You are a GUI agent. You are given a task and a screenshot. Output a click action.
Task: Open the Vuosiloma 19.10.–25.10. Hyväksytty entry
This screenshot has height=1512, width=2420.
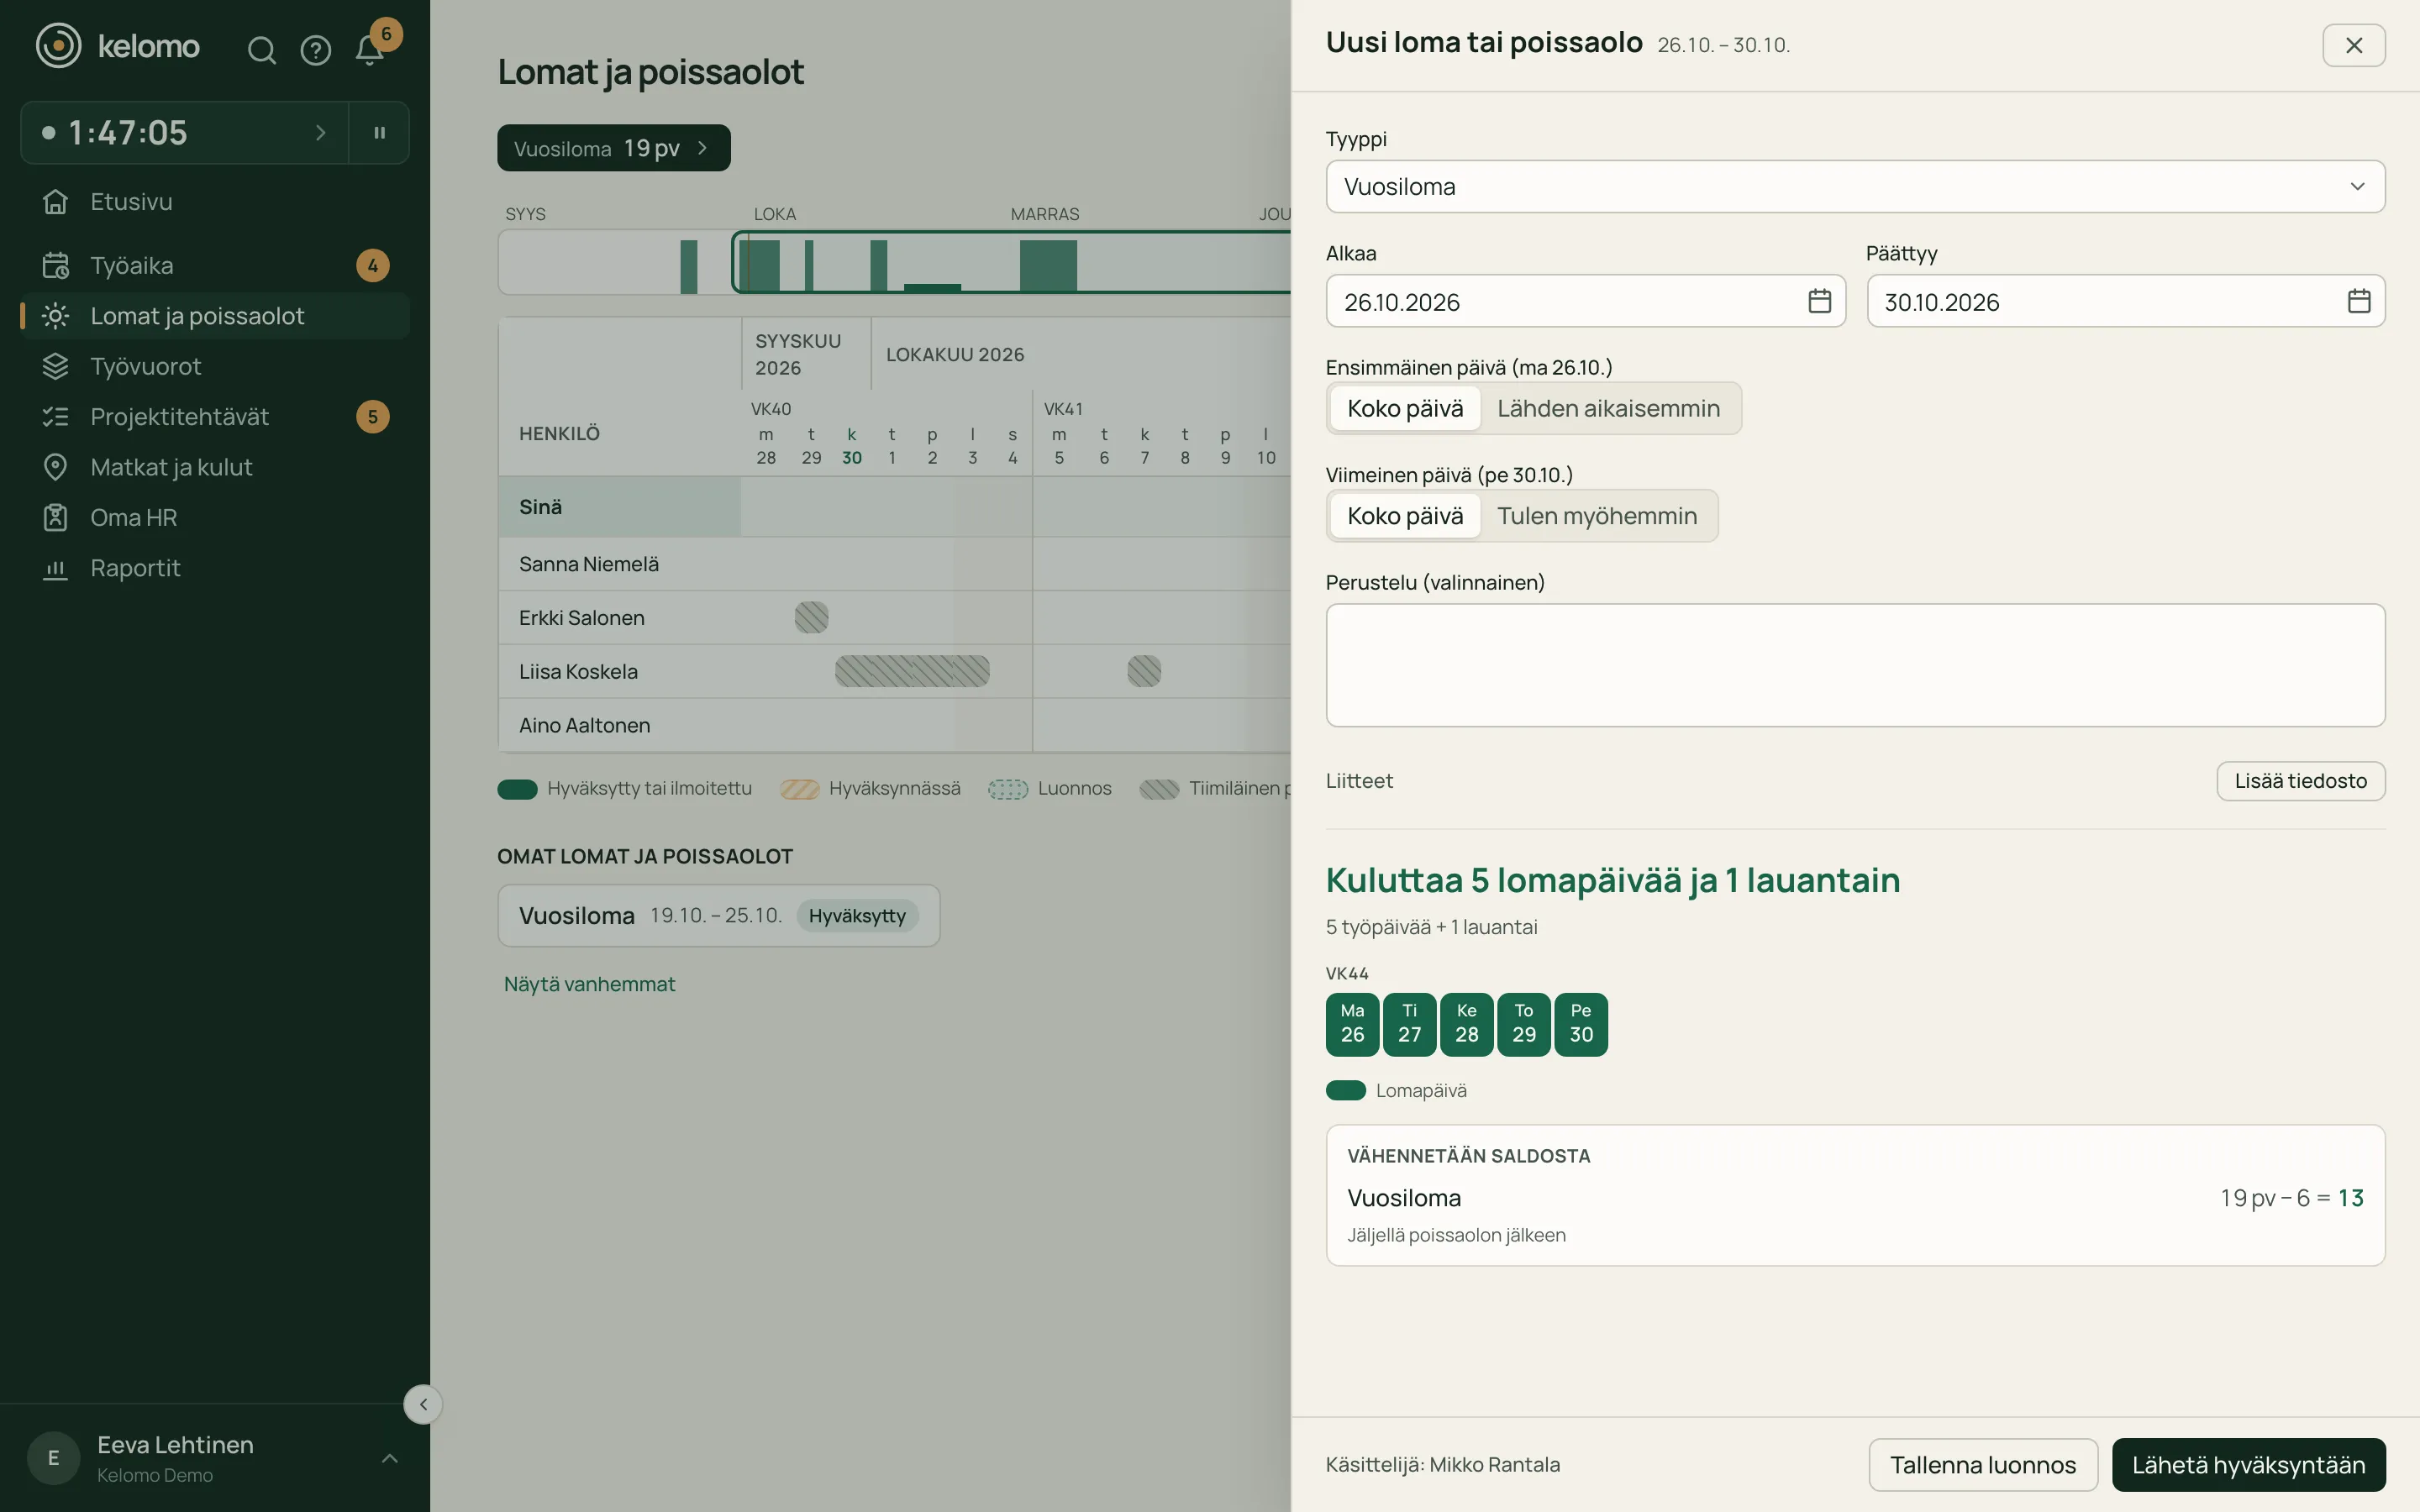click(718, 915)
